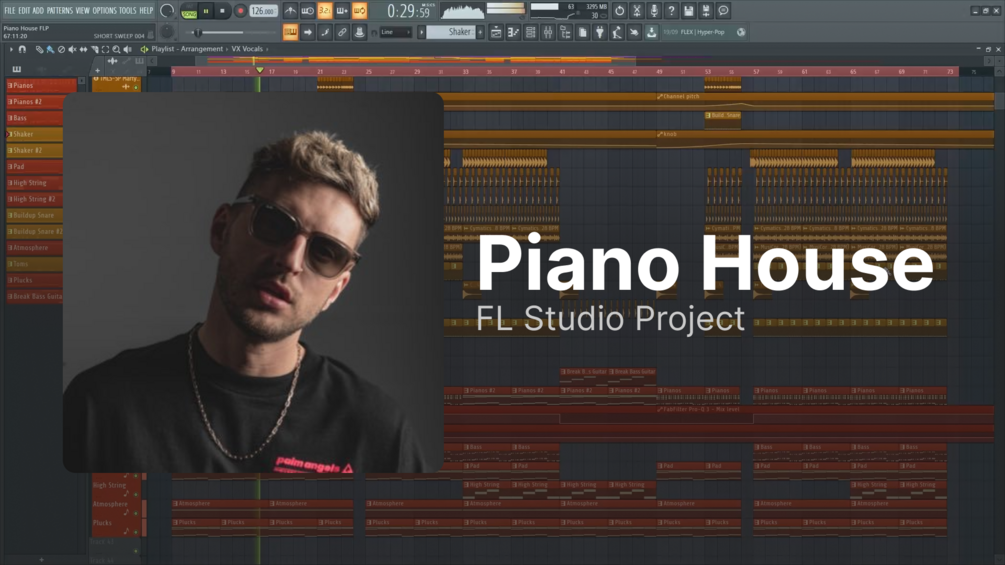Open the HELP menu
The width and height of the screenshot is (1005, 565).
[146, 11]
